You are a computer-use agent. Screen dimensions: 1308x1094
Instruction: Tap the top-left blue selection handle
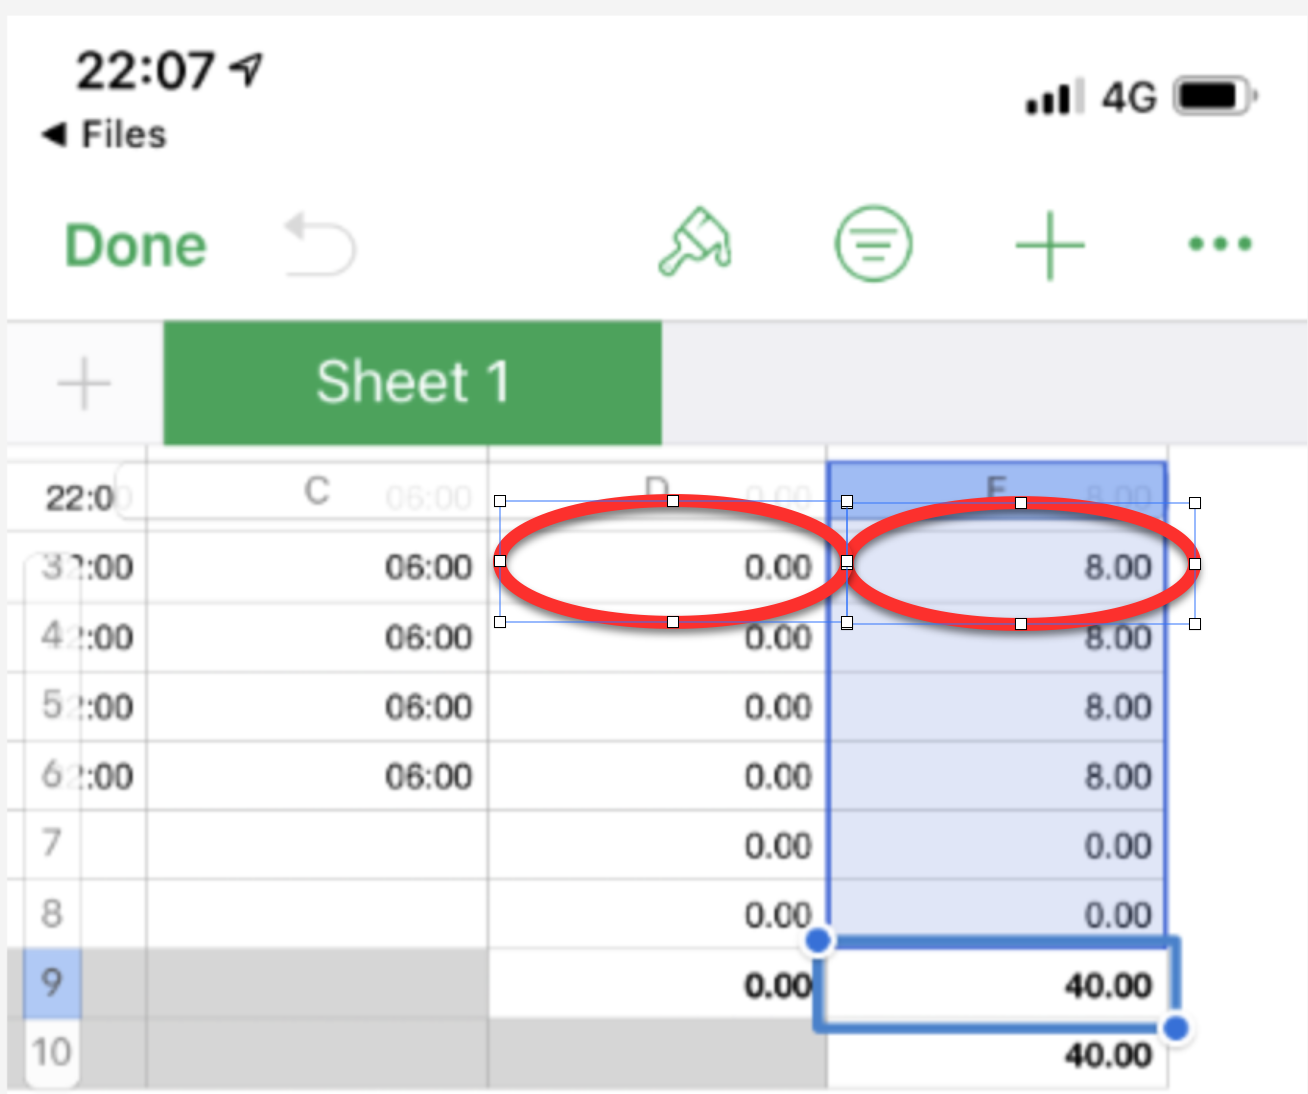point(818,940)
